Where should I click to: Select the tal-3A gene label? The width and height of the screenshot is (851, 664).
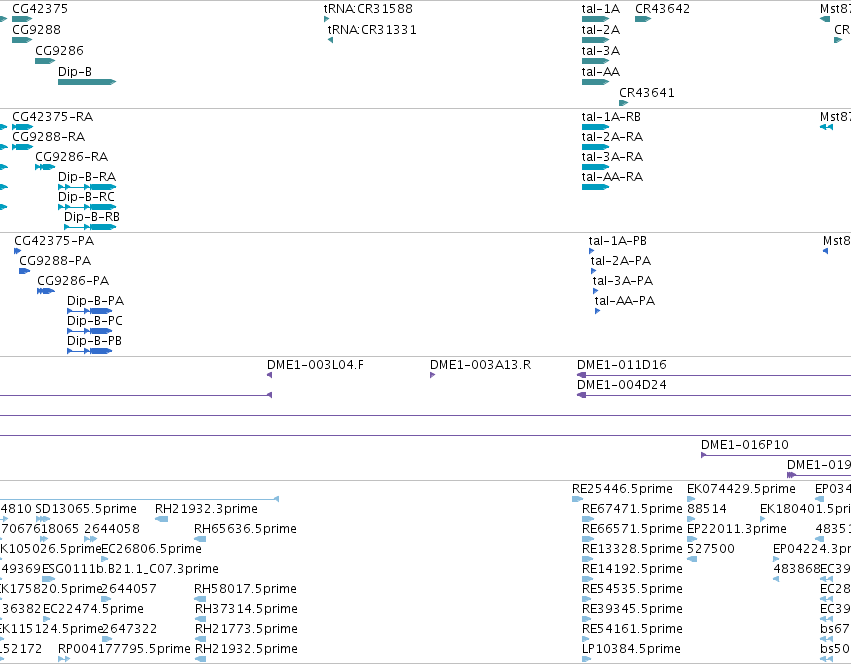[600, 50]
